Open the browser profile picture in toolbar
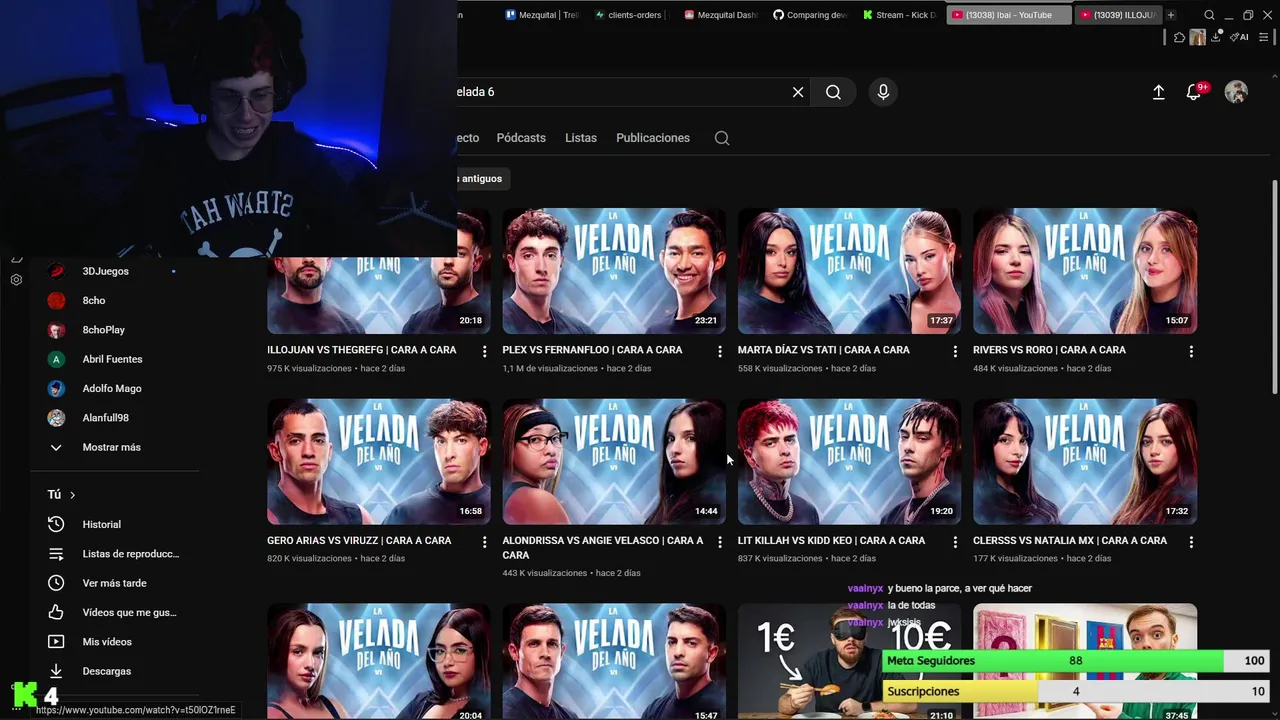This screenshot has width=1280, height=720. (x=1198, y=37)
